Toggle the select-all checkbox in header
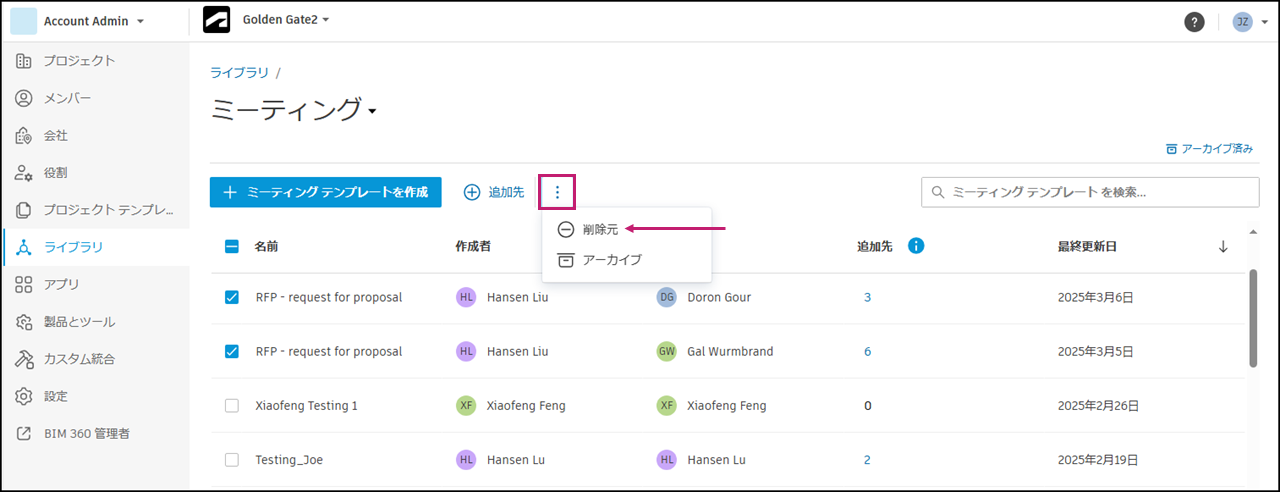The width and height of the screenshot is (1280, 492). [x=232, y=246]
